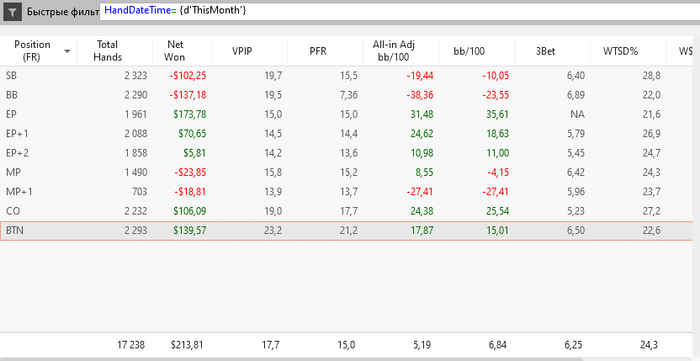Select the EP position row
The height and width of the screenshot is (361, 700).
(346, 115)
